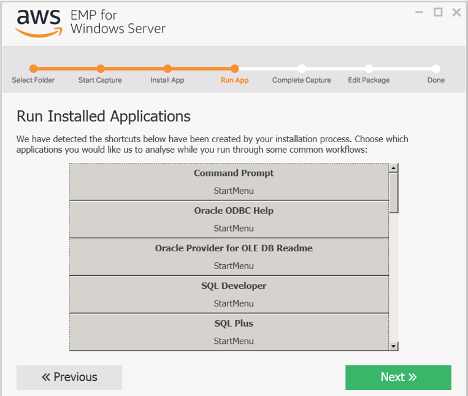Image resolution: width=468 pixels, height=396 pixels.
Task: Click the shortcut list scrollbar thumb
Action: [x=394, y=193]
